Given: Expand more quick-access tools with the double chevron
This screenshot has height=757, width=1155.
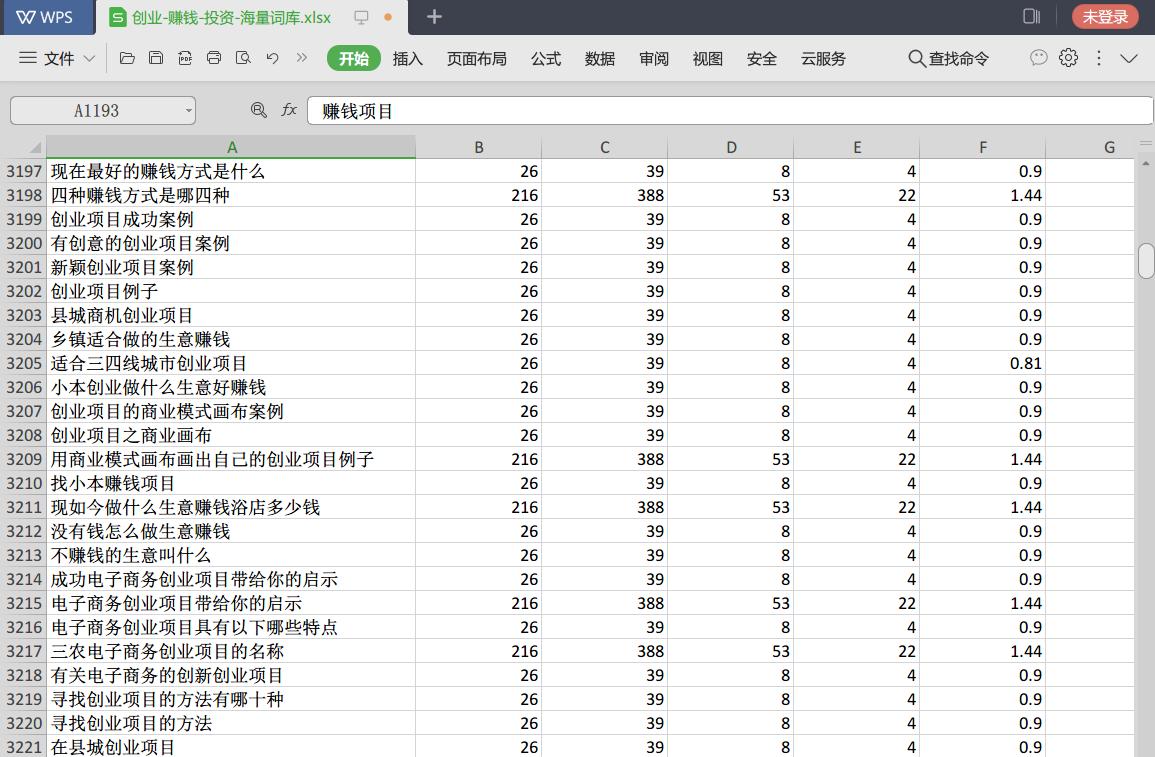Looking at the screenshot, I should [x=301, y=57].
